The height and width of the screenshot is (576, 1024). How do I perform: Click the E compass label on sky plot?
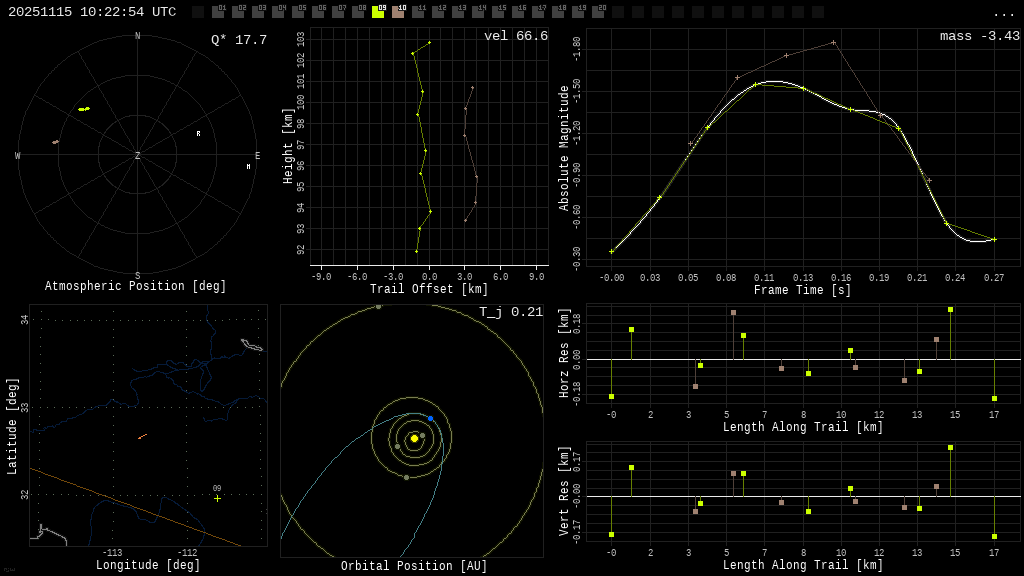click(x=257, y=155)
